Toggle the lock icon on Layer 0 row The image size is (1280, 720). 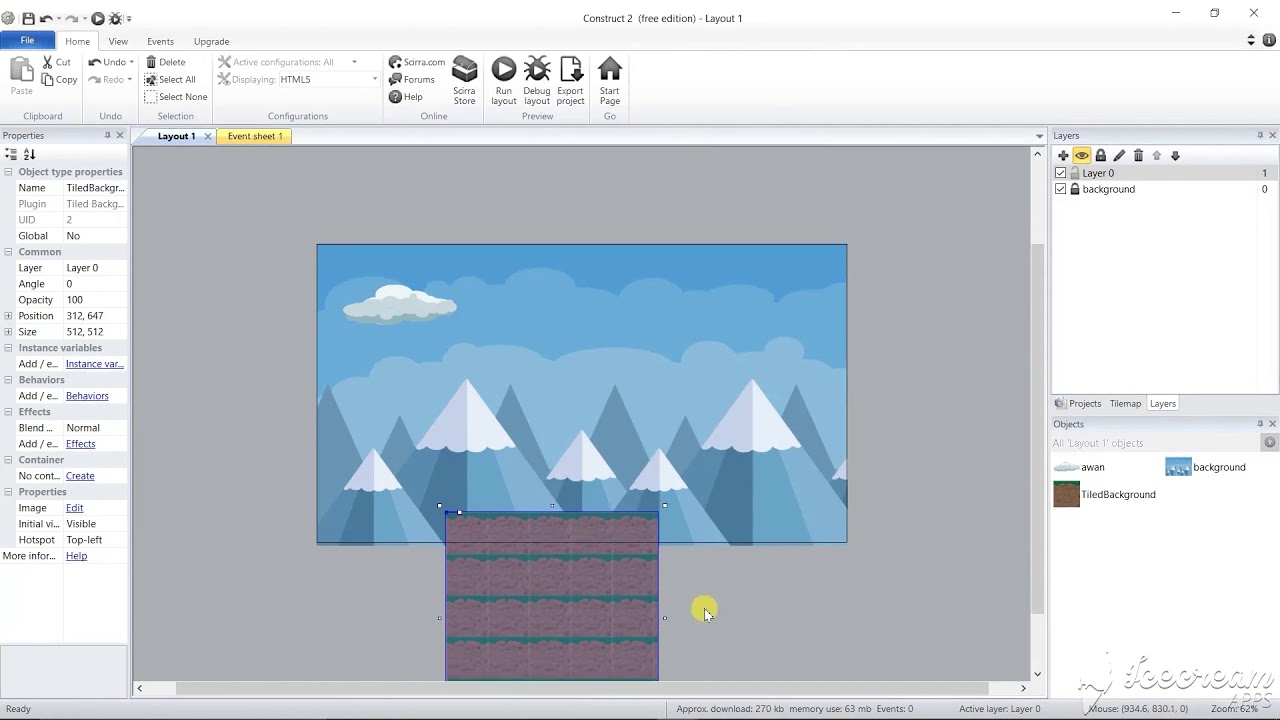click(x=1075, y=173)
